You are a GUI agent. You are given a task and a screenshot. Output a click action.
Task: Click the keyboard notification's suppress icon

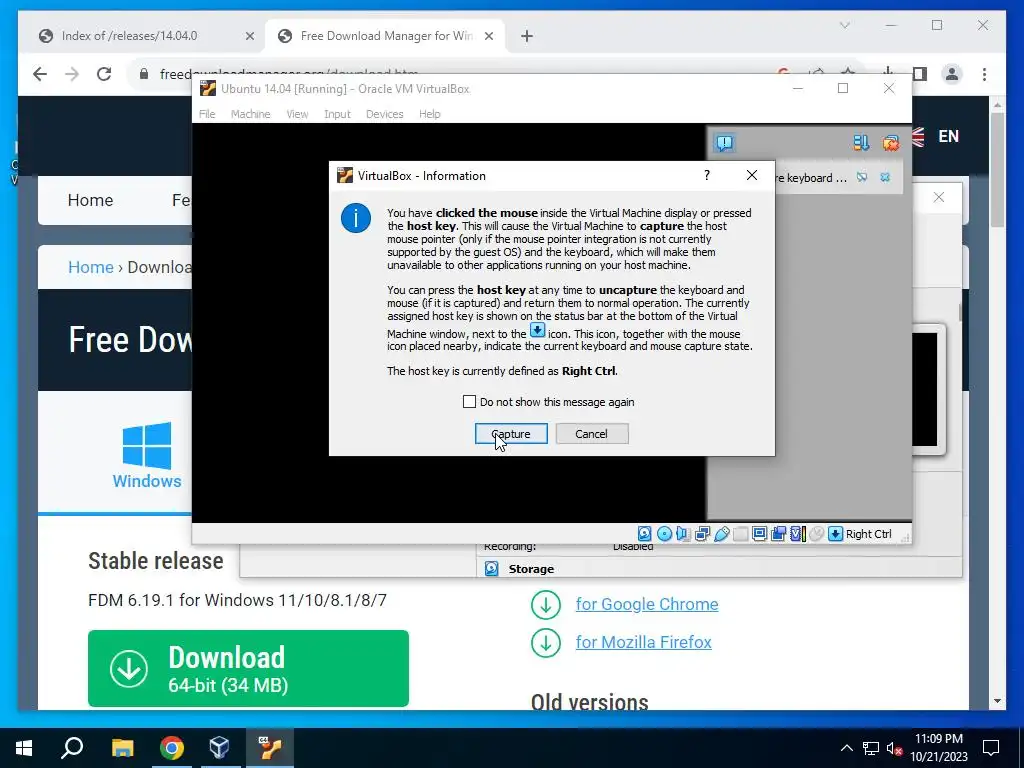click(862, 177)
